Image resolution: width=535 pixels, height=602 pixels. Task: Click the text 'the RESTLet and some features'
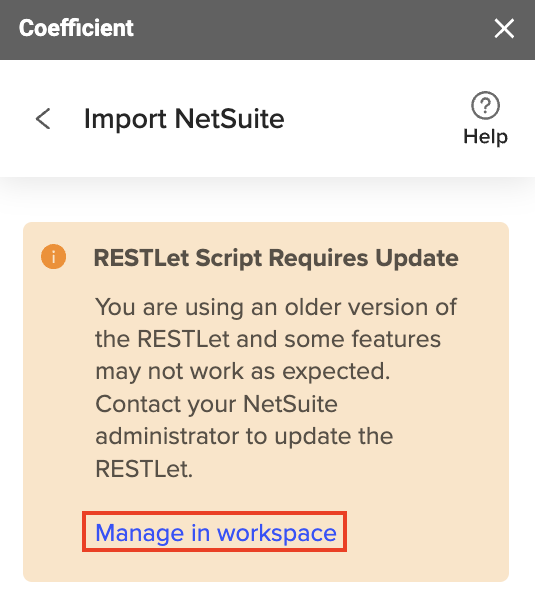268,339
